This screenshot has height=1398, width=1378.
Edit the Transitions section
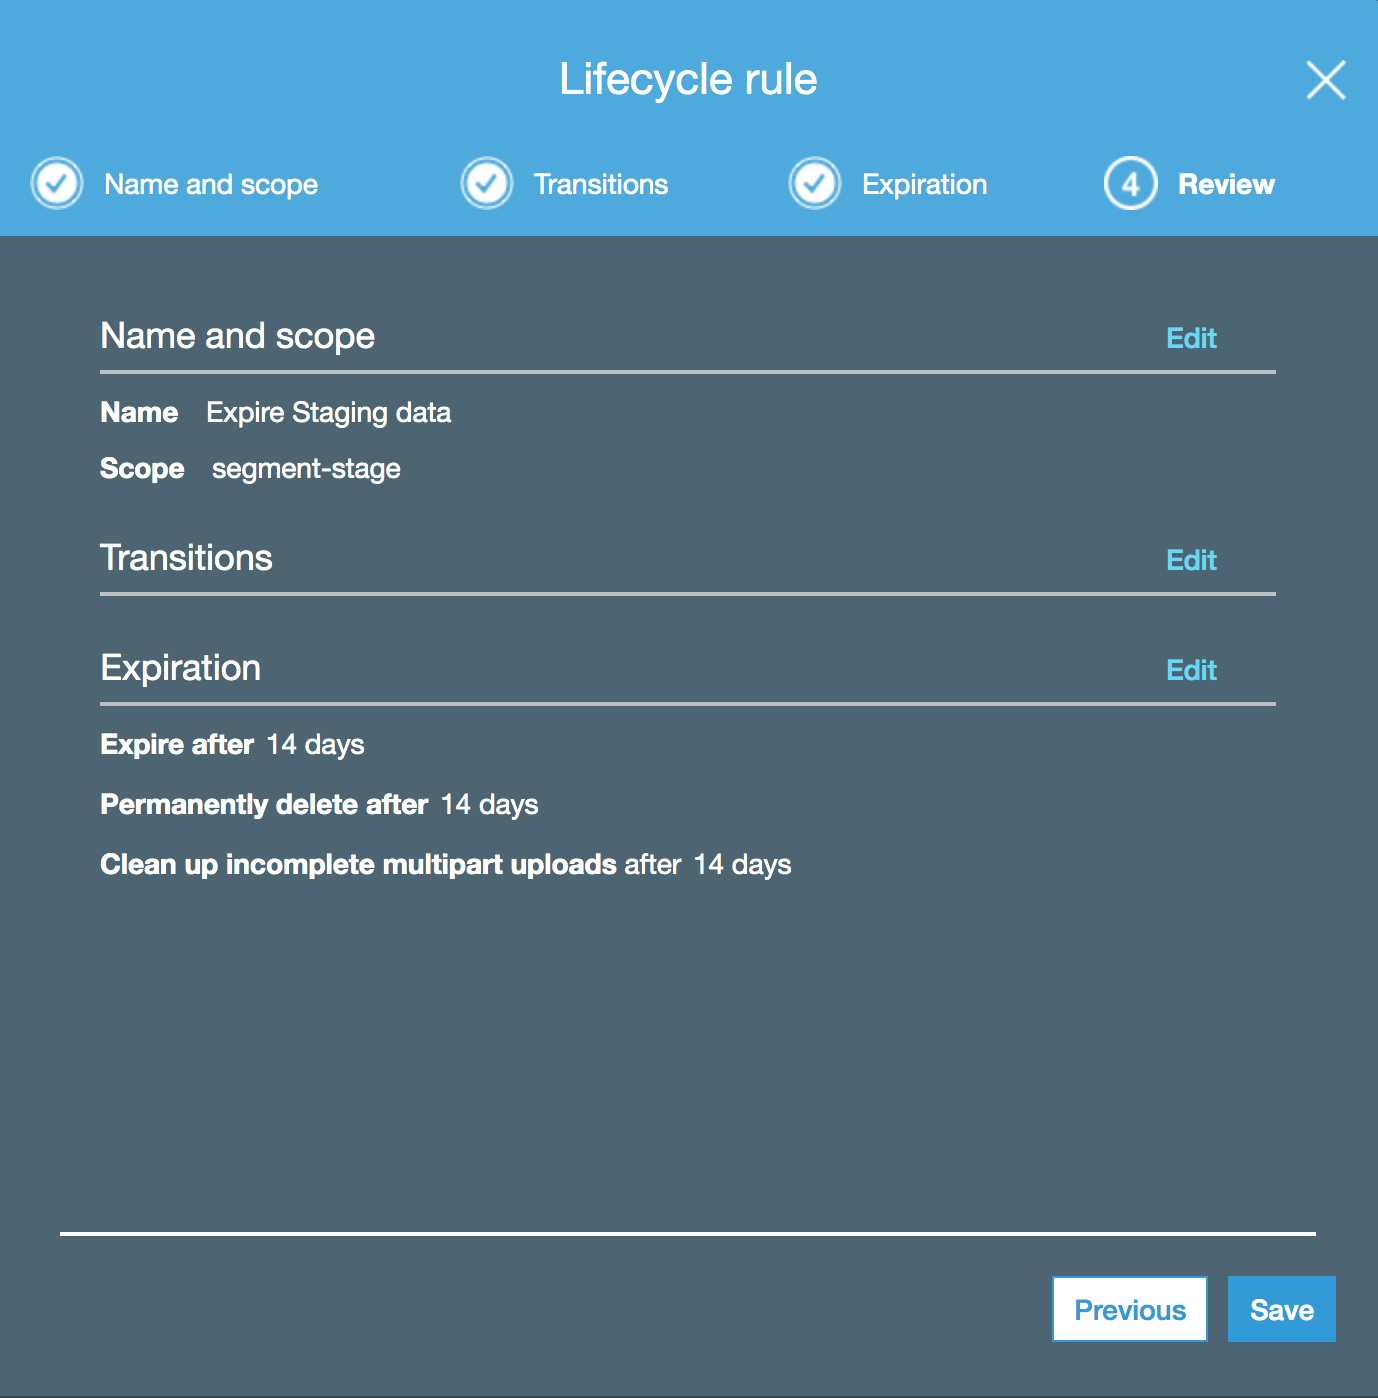pyautogui.click(x=1191, y=560)
